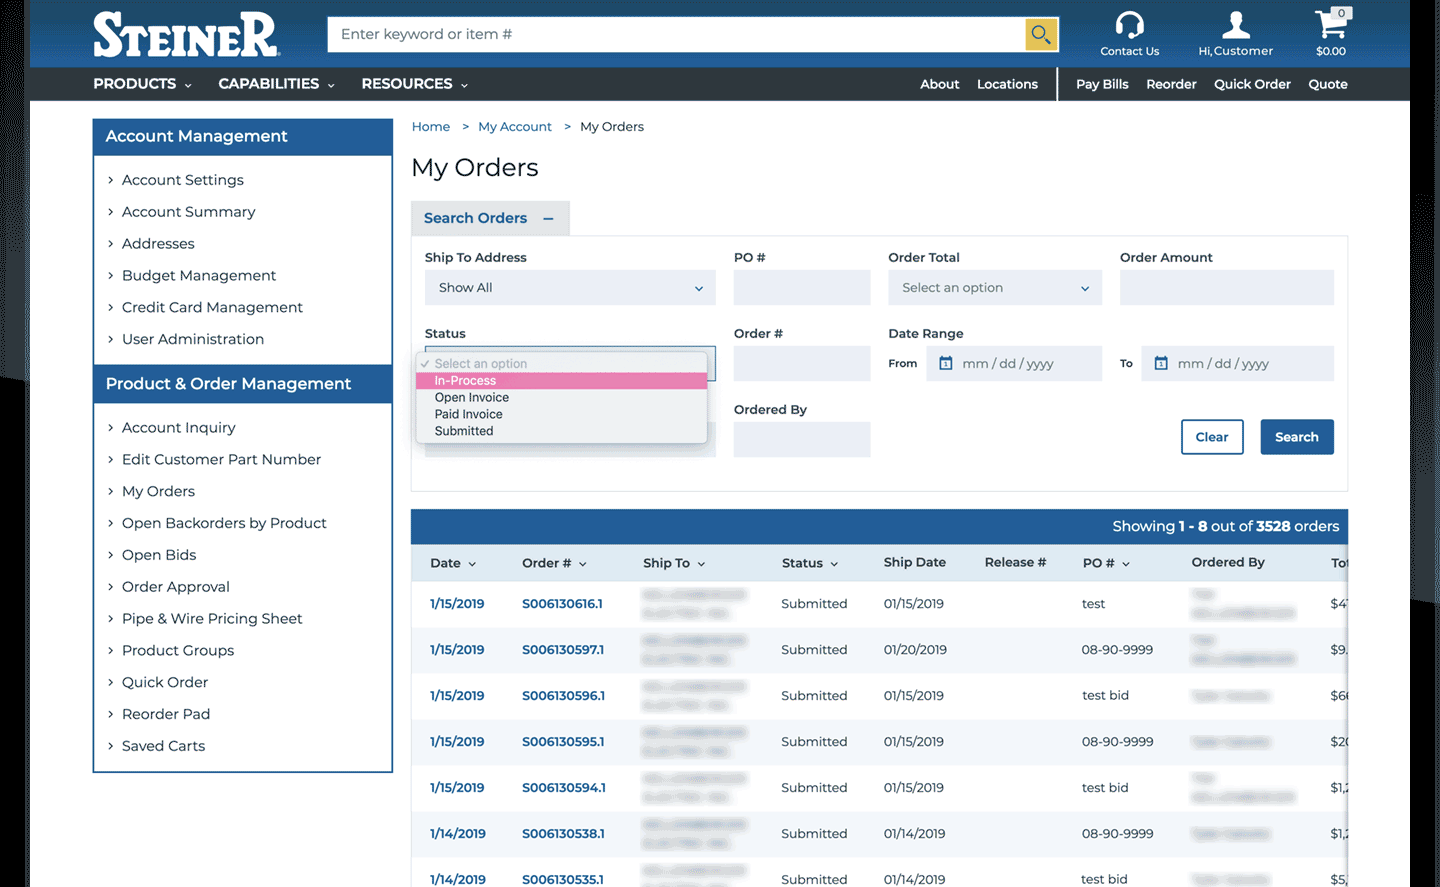Expand the CAPABILITIES menu
This screenshot has height=887, width=1440.
point(277,84)
